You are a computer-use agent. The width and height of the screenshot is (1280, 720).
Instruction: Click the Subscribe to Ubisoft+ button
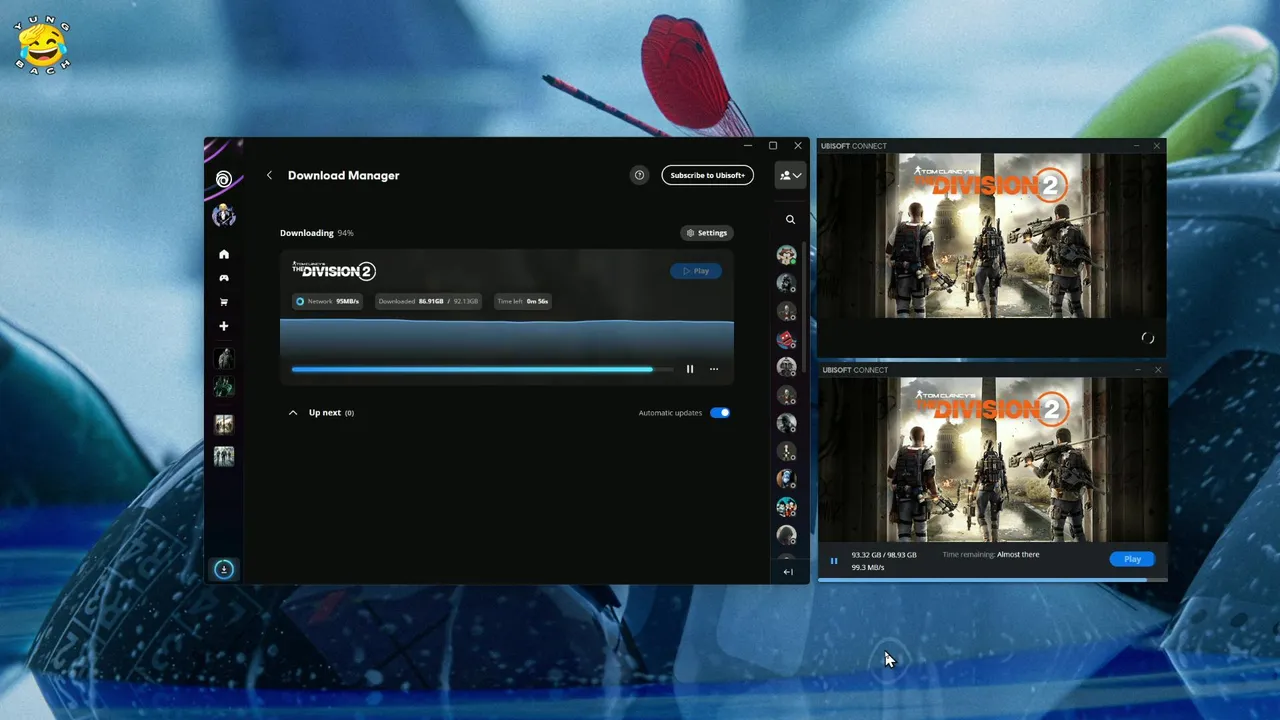point(707,175)
